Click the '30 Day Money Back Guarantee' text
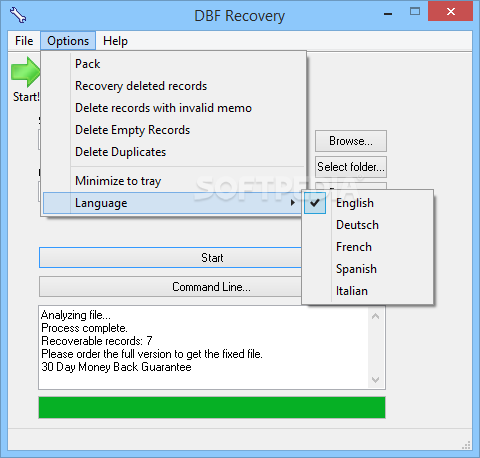Screen dimensions: 480x458 (x=116, y=367)
